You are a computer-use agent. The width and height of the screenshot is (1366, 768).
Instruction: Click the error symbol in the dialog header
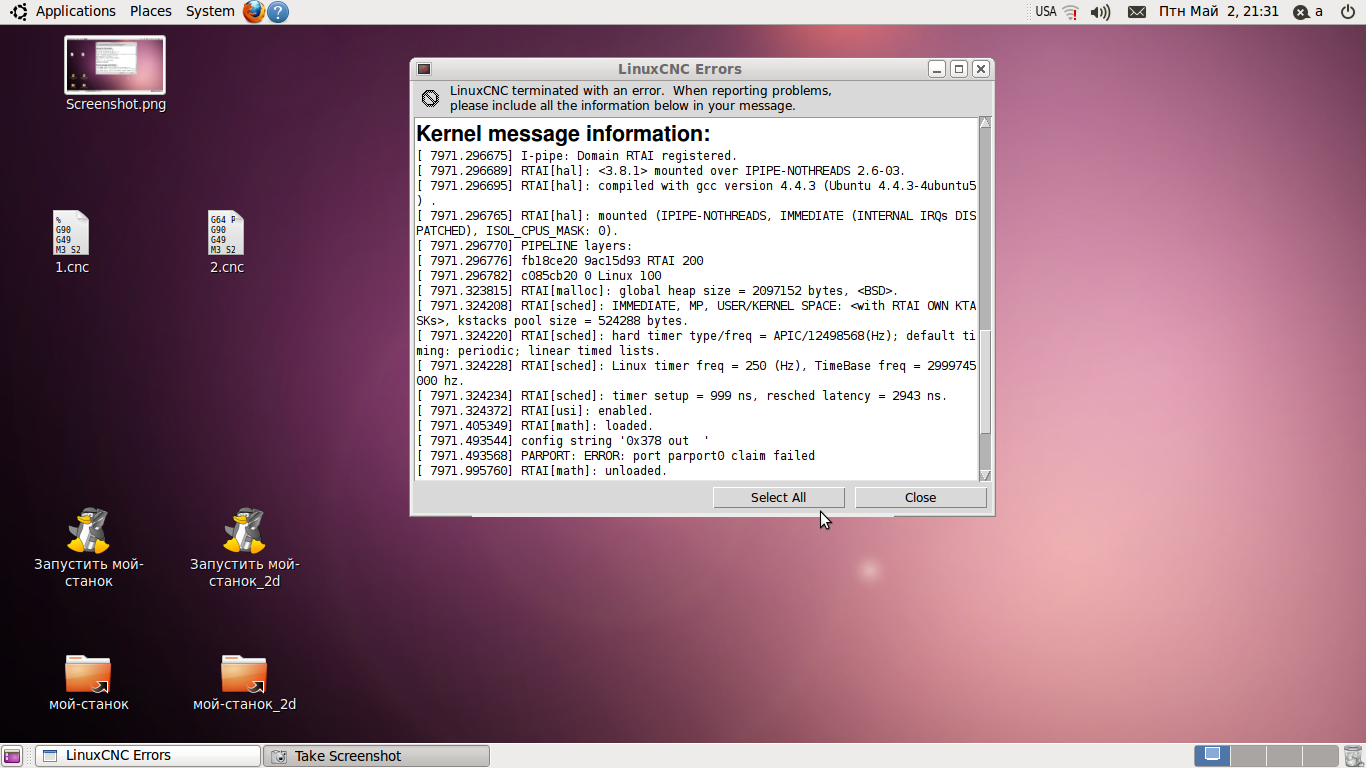point(430,98)
